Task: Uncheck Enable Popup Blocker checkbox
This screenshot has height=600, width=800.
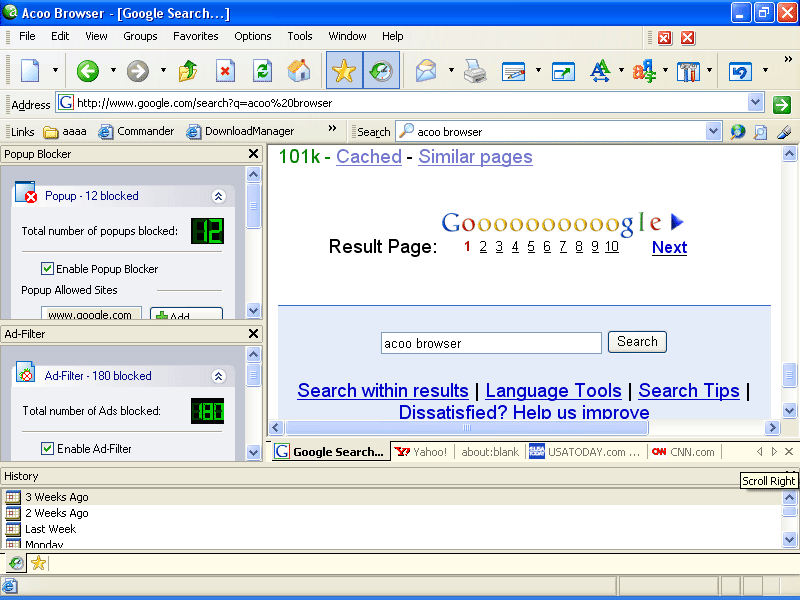Action: [x=47, y=268]
